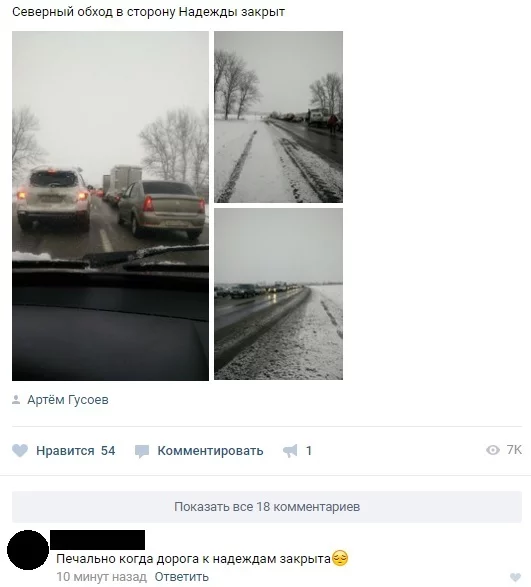Click the megaphone share icon
The width and height of the screenshot is (531, 587).
(290, 451)
